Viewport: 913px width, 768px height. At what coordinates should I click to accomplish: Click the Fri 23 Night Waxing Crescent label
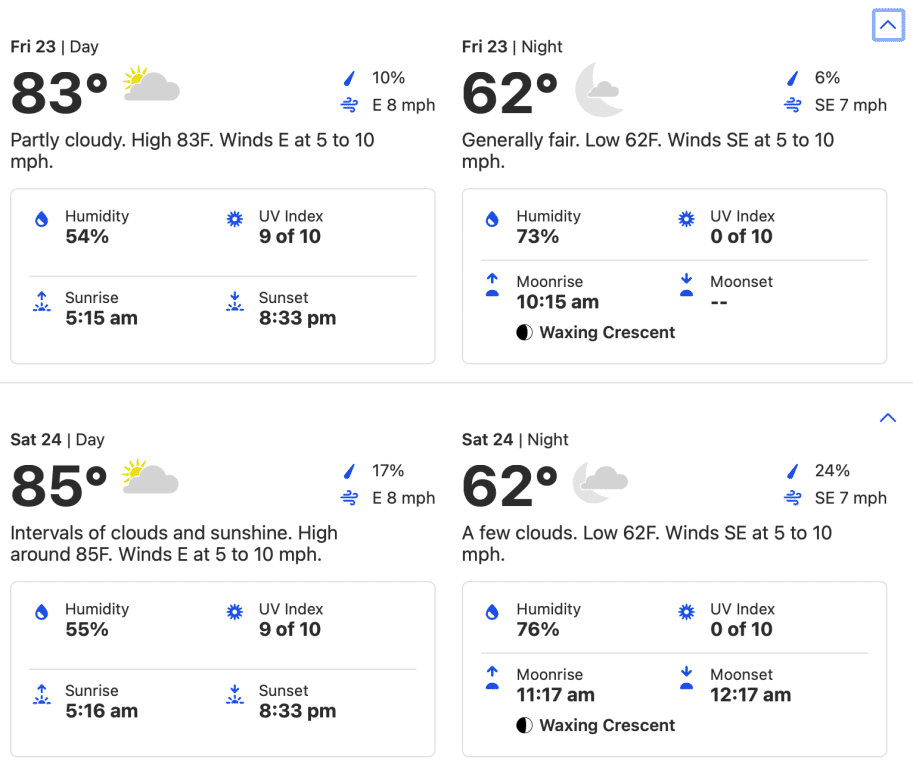607,332
